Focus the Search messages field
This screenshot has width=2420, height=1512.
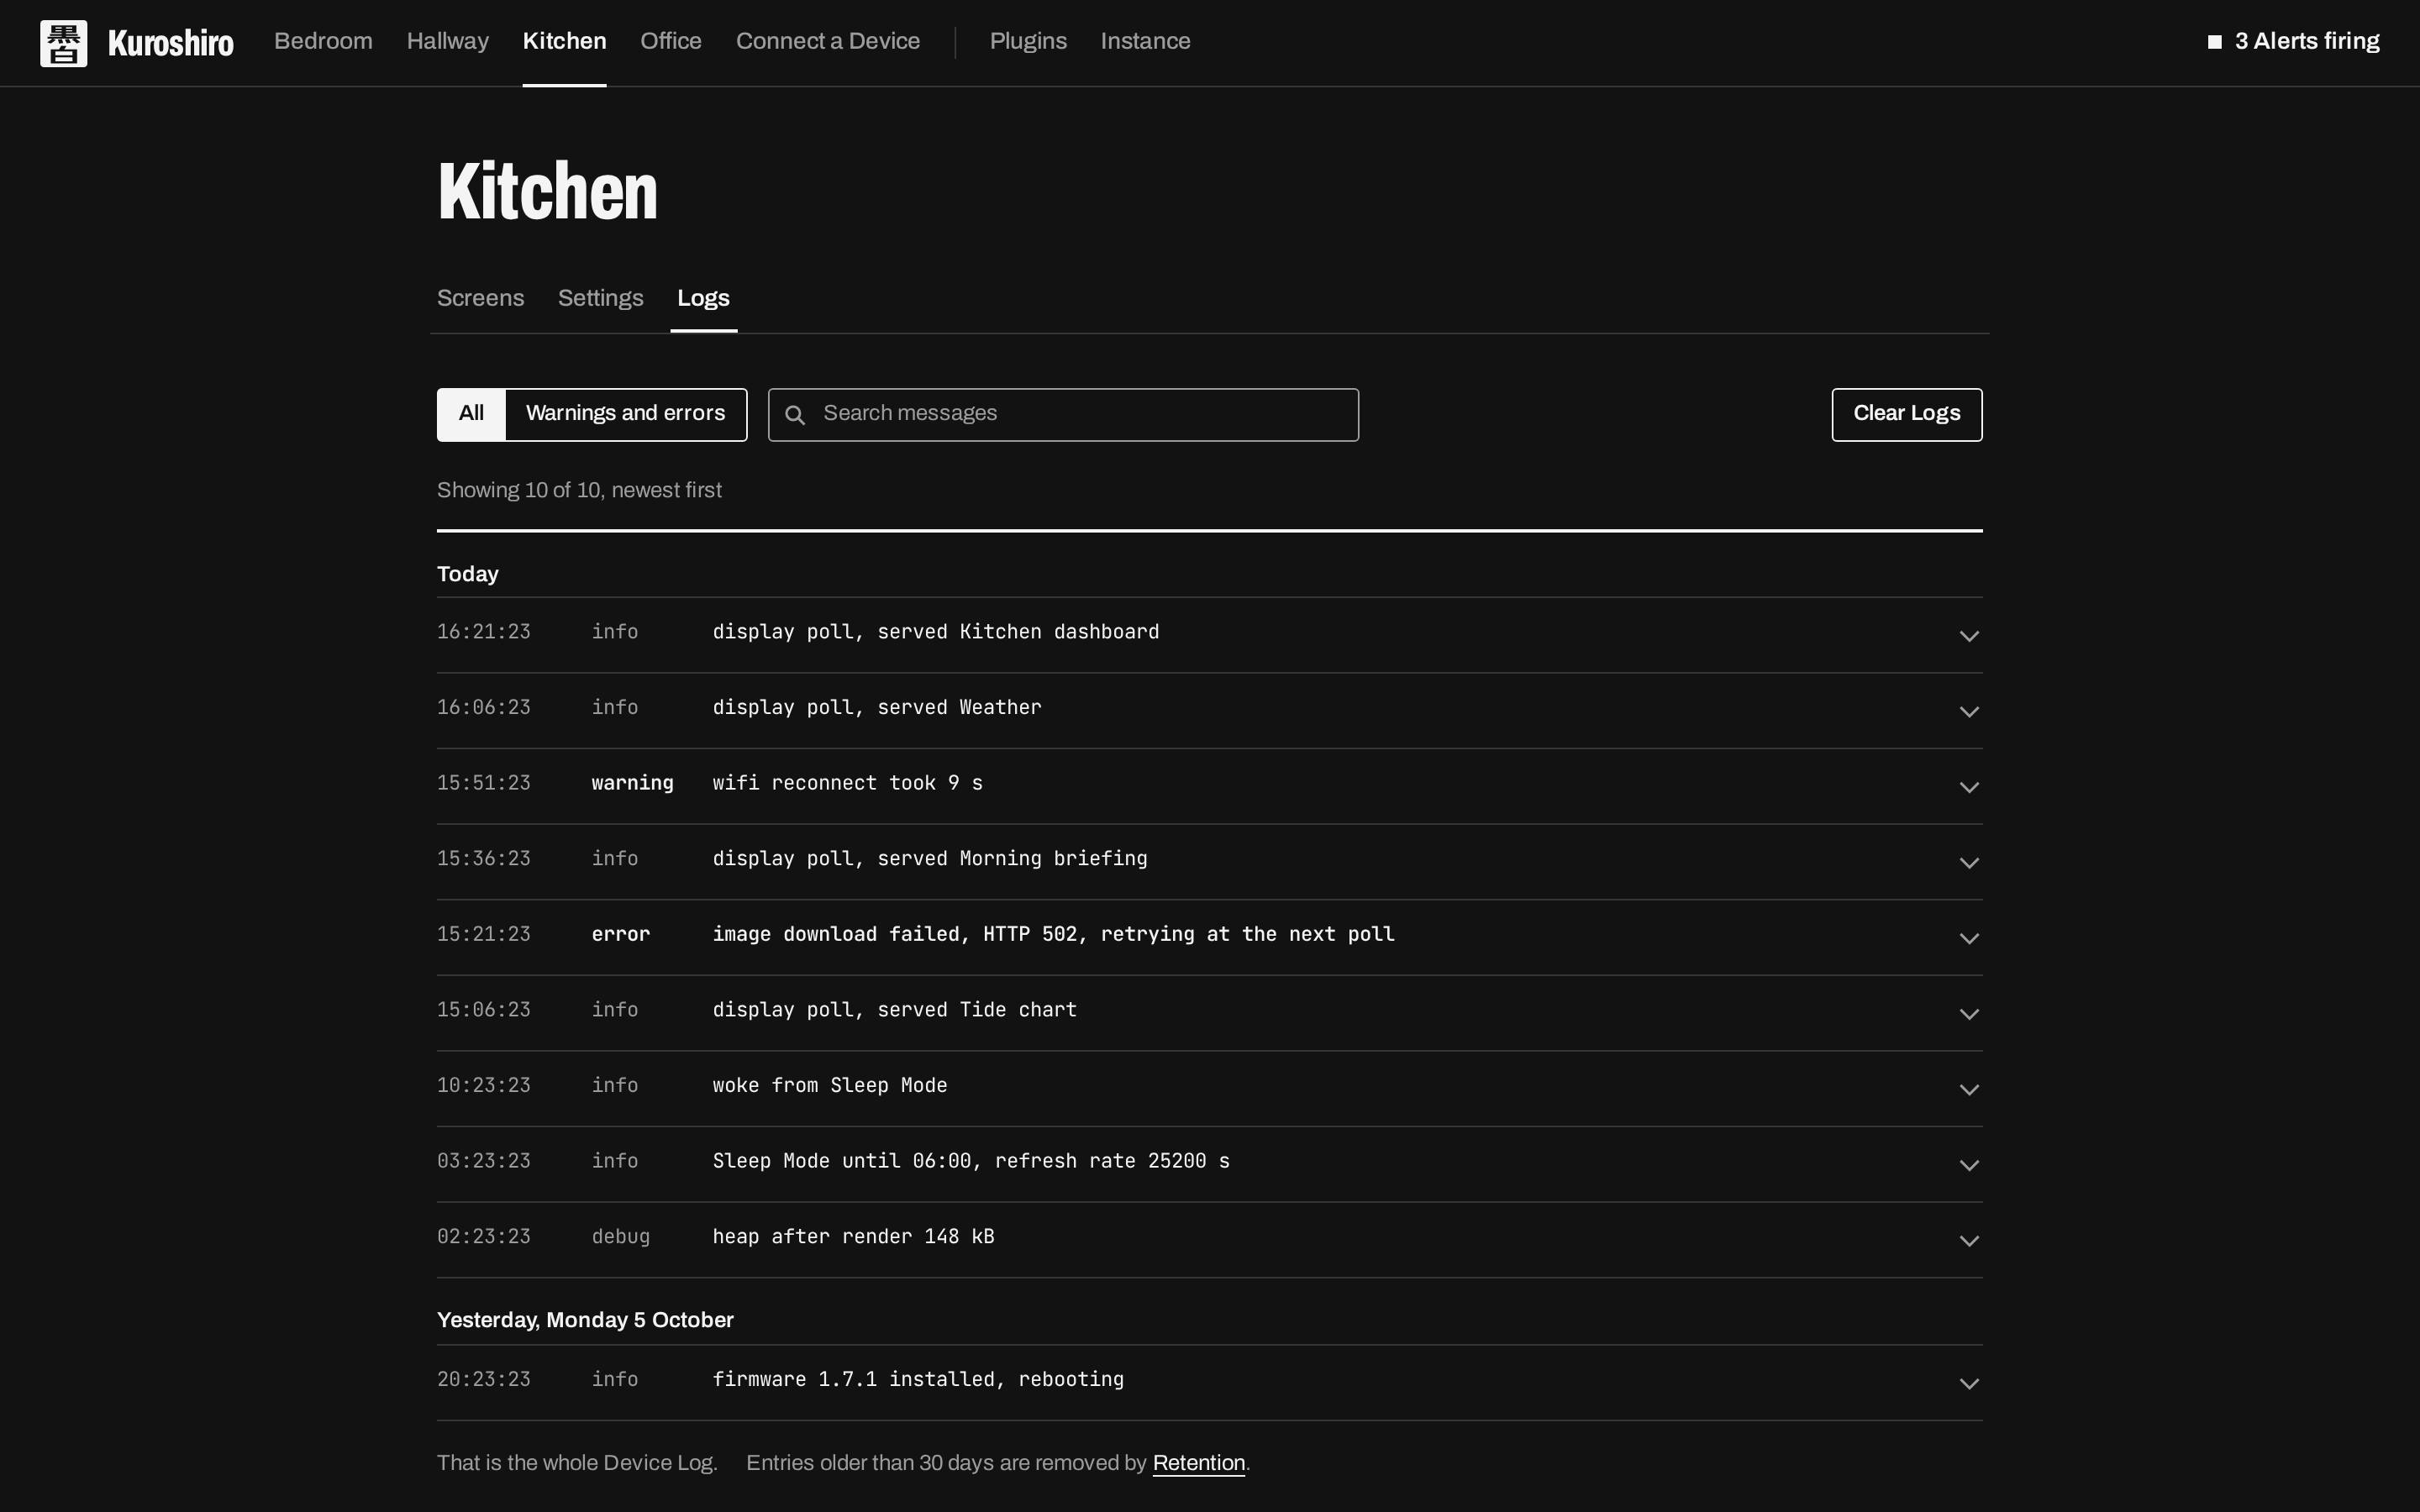click(1063, 414)
